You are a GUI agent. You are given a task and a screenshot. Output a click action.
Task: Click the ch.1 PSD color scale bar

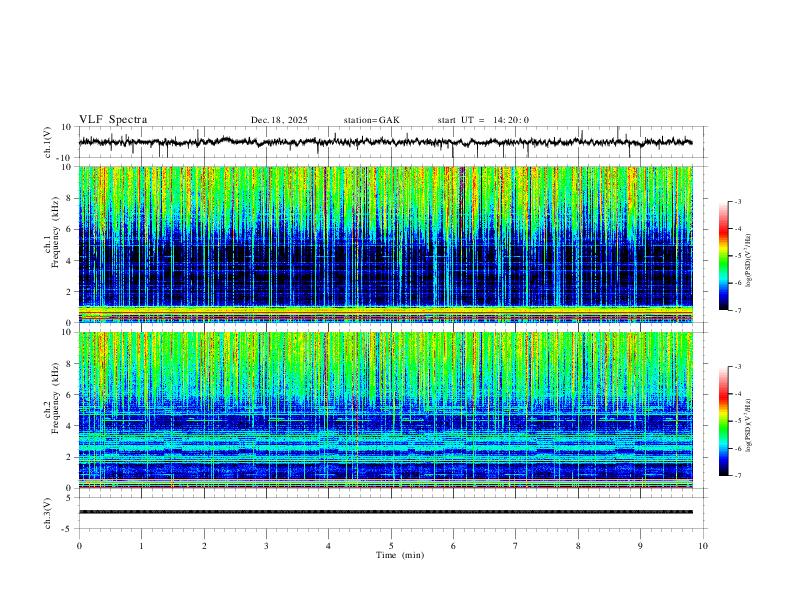[723, 256]
